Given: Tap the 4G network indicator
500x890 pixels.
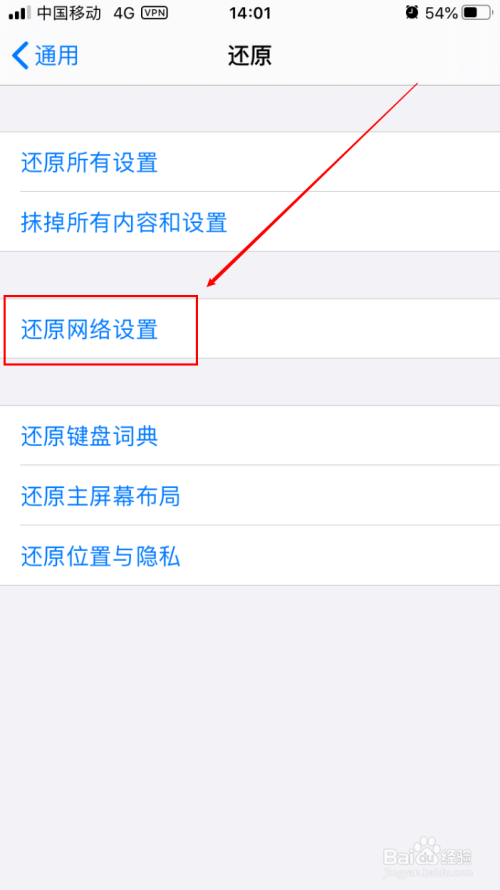Looking at the screenshot, I should pos(124,12).
